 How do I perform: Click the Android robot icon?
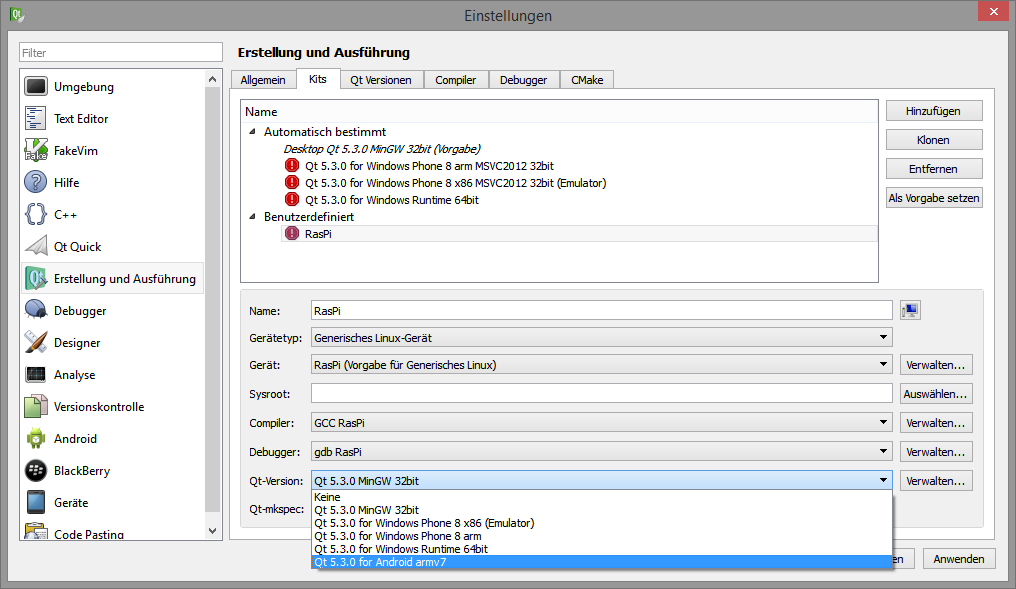click(36, 438)
